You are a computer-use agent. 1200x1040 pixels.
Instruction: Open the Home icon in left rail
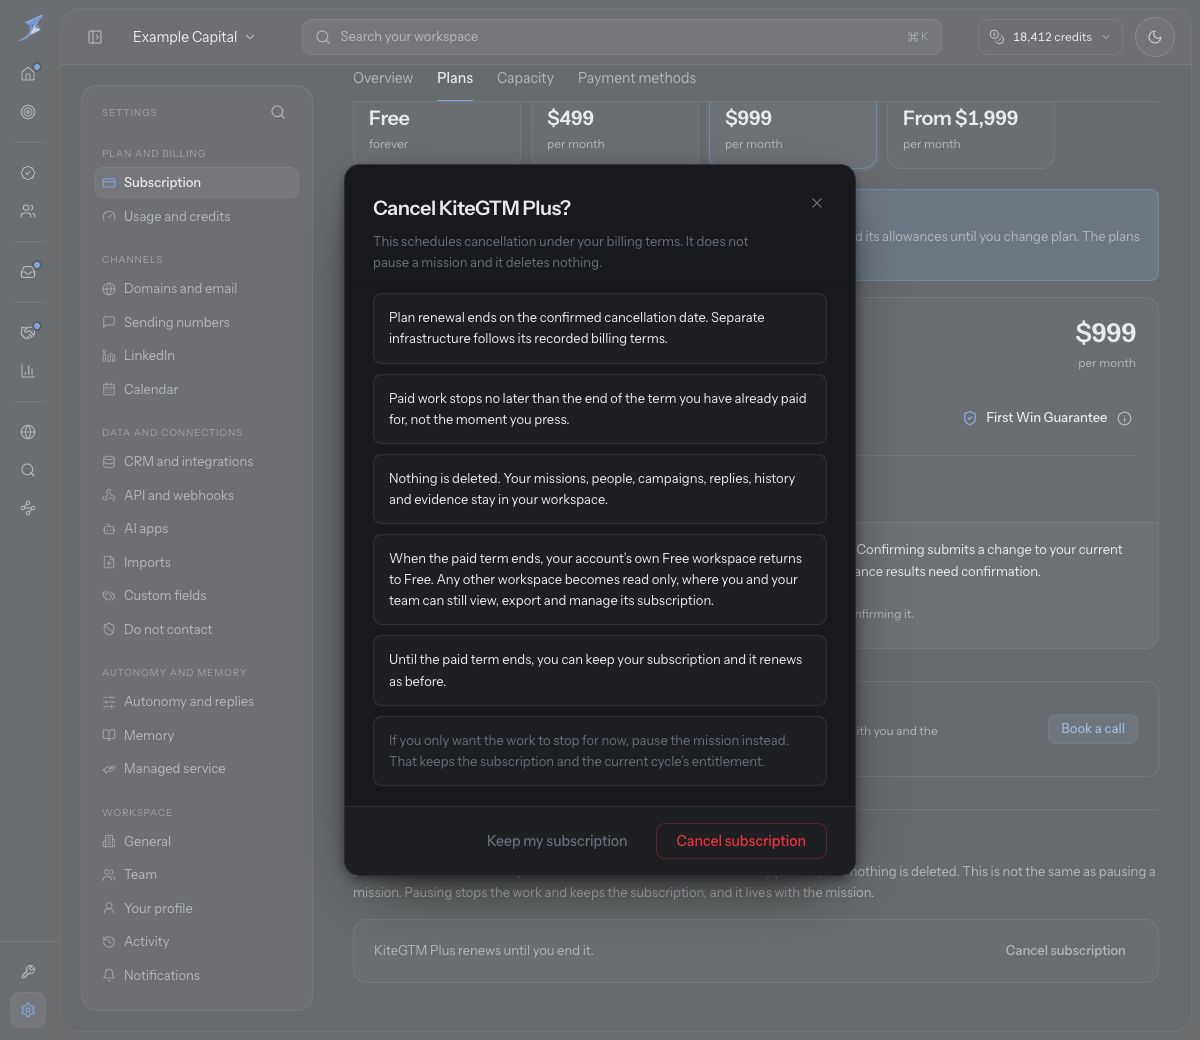click(x=28, y=73)
